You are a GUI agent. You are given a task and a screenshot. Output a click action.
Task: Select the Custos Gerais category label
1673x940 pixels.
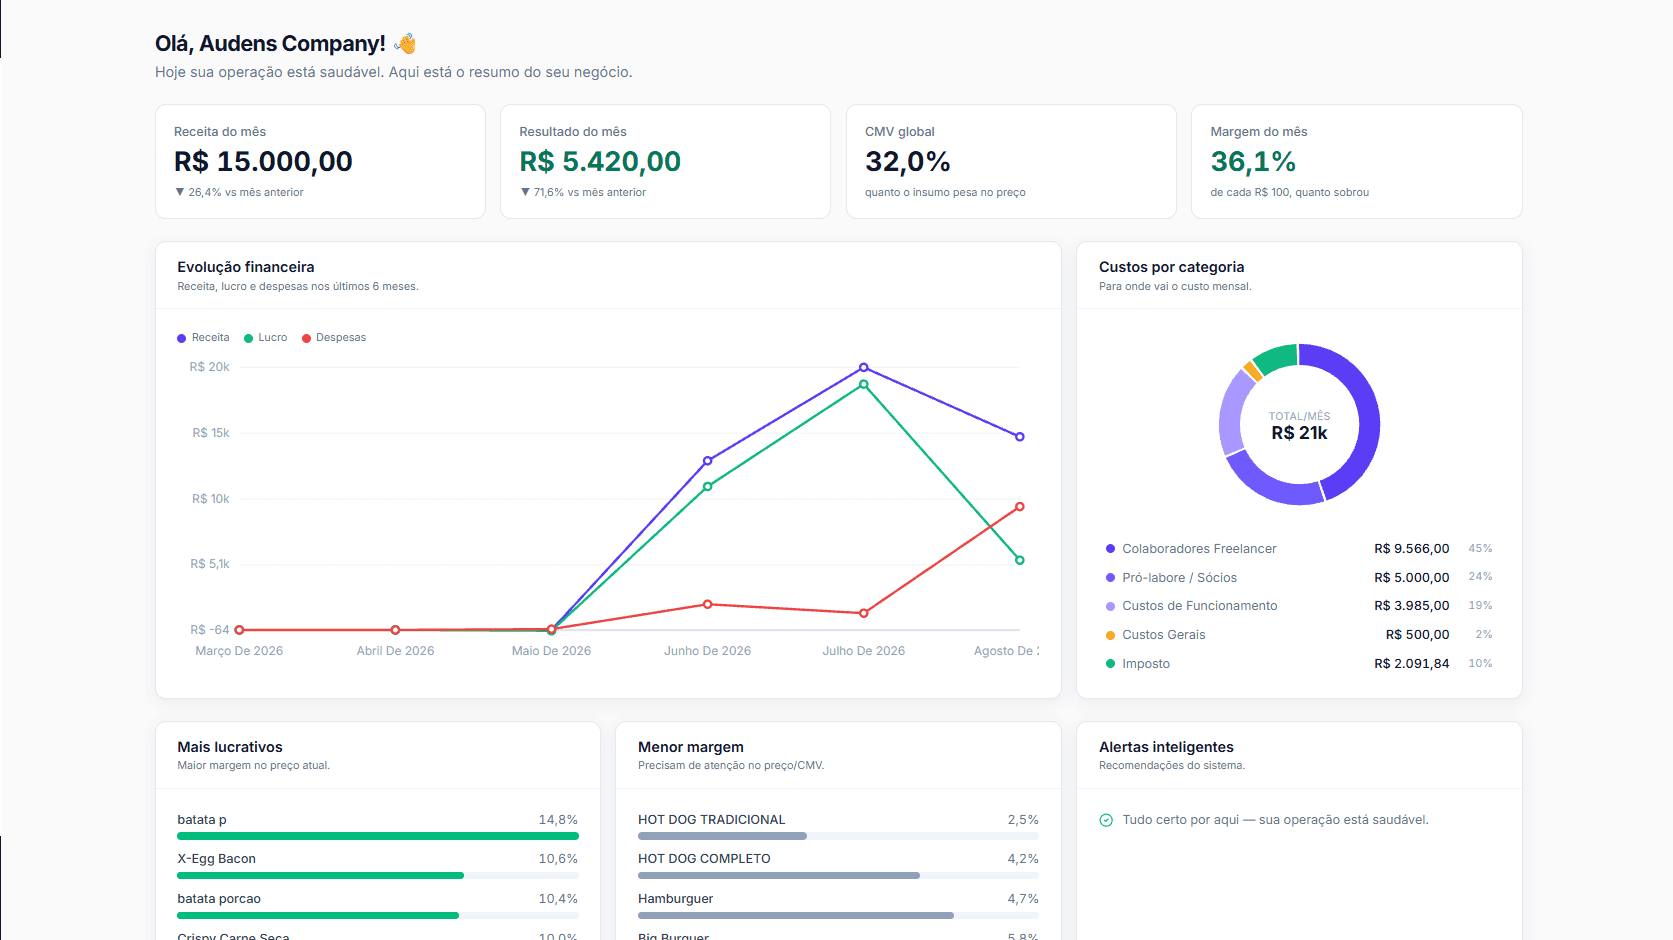coord(1163,635)
